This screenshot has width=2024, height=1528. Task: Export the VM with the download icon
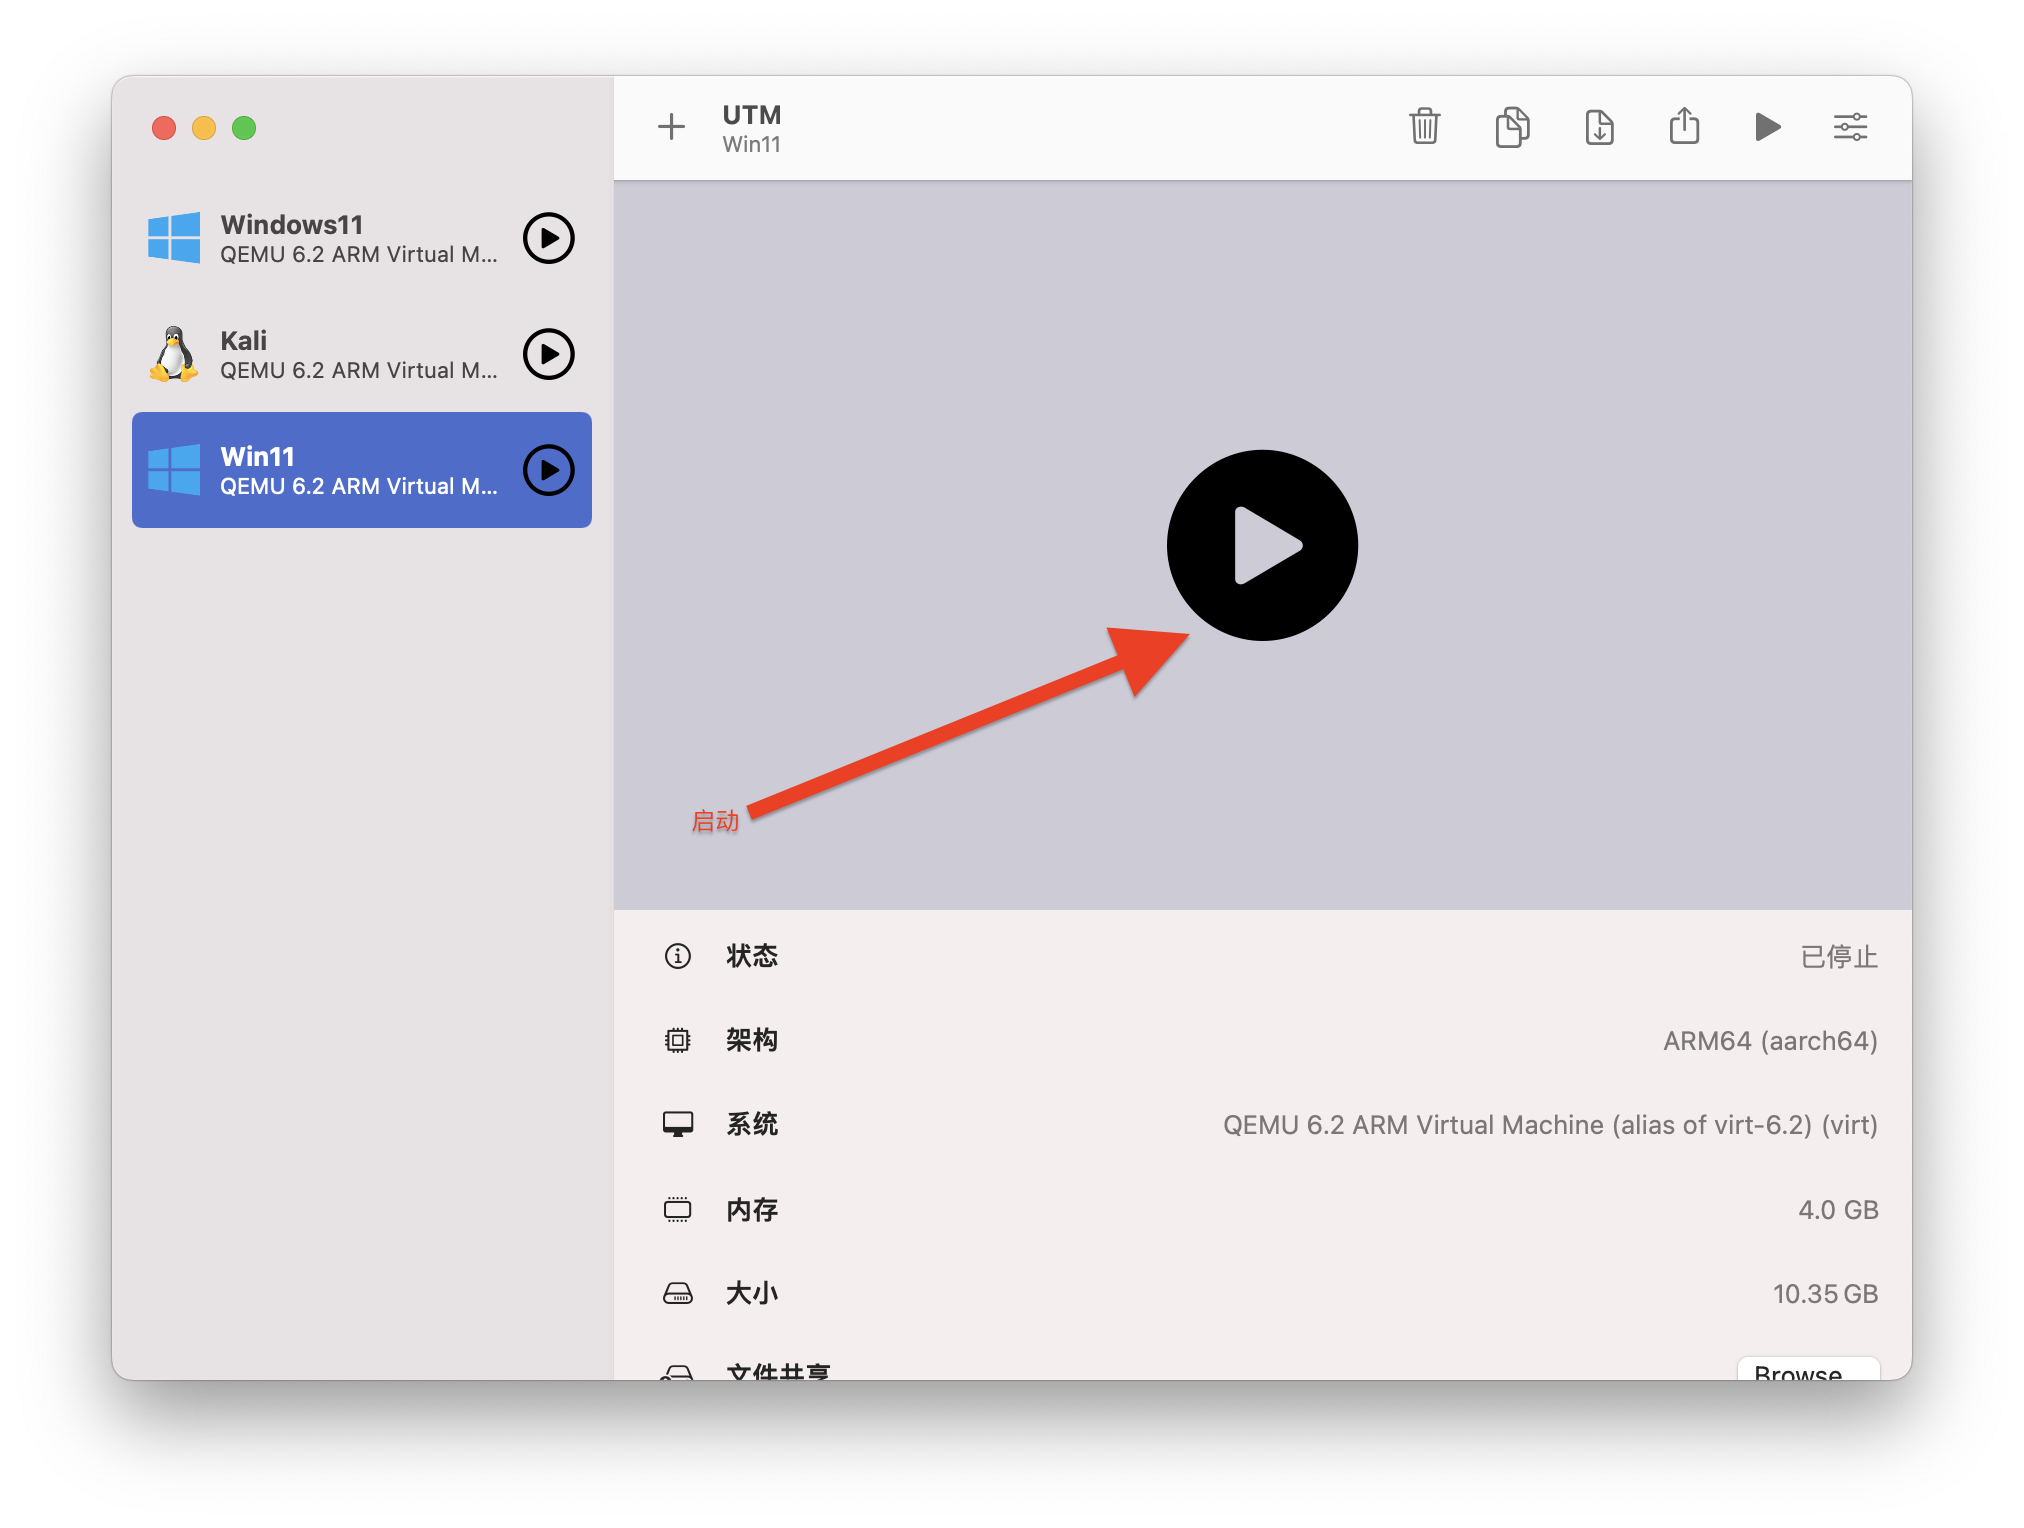pyautogui.click(x=1598, y=127)
